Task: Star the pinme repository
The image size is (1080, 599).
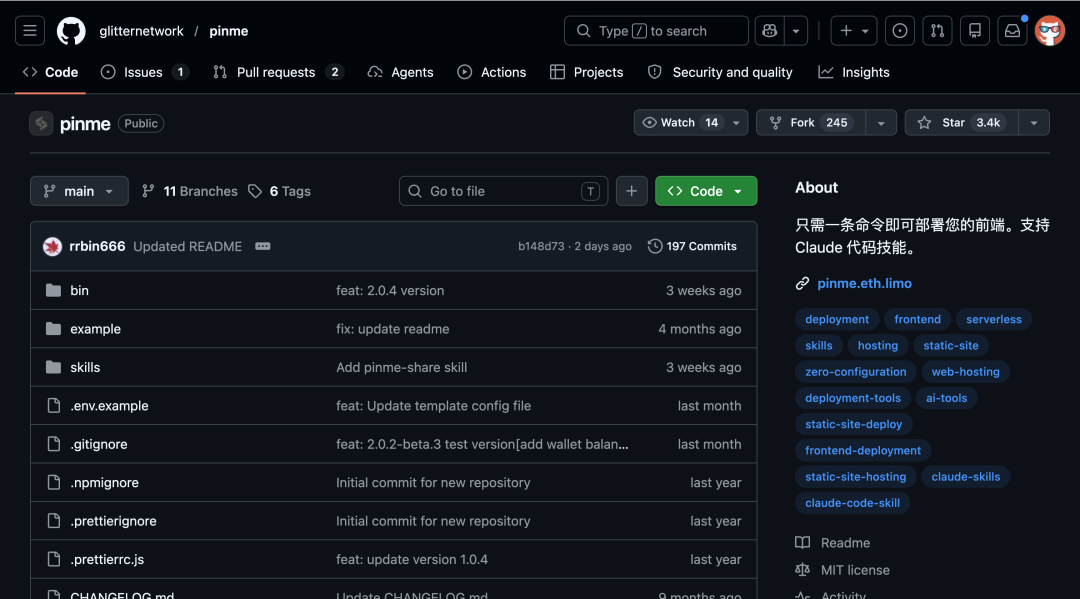Action: pyautogui.click(x=962, y=123)
